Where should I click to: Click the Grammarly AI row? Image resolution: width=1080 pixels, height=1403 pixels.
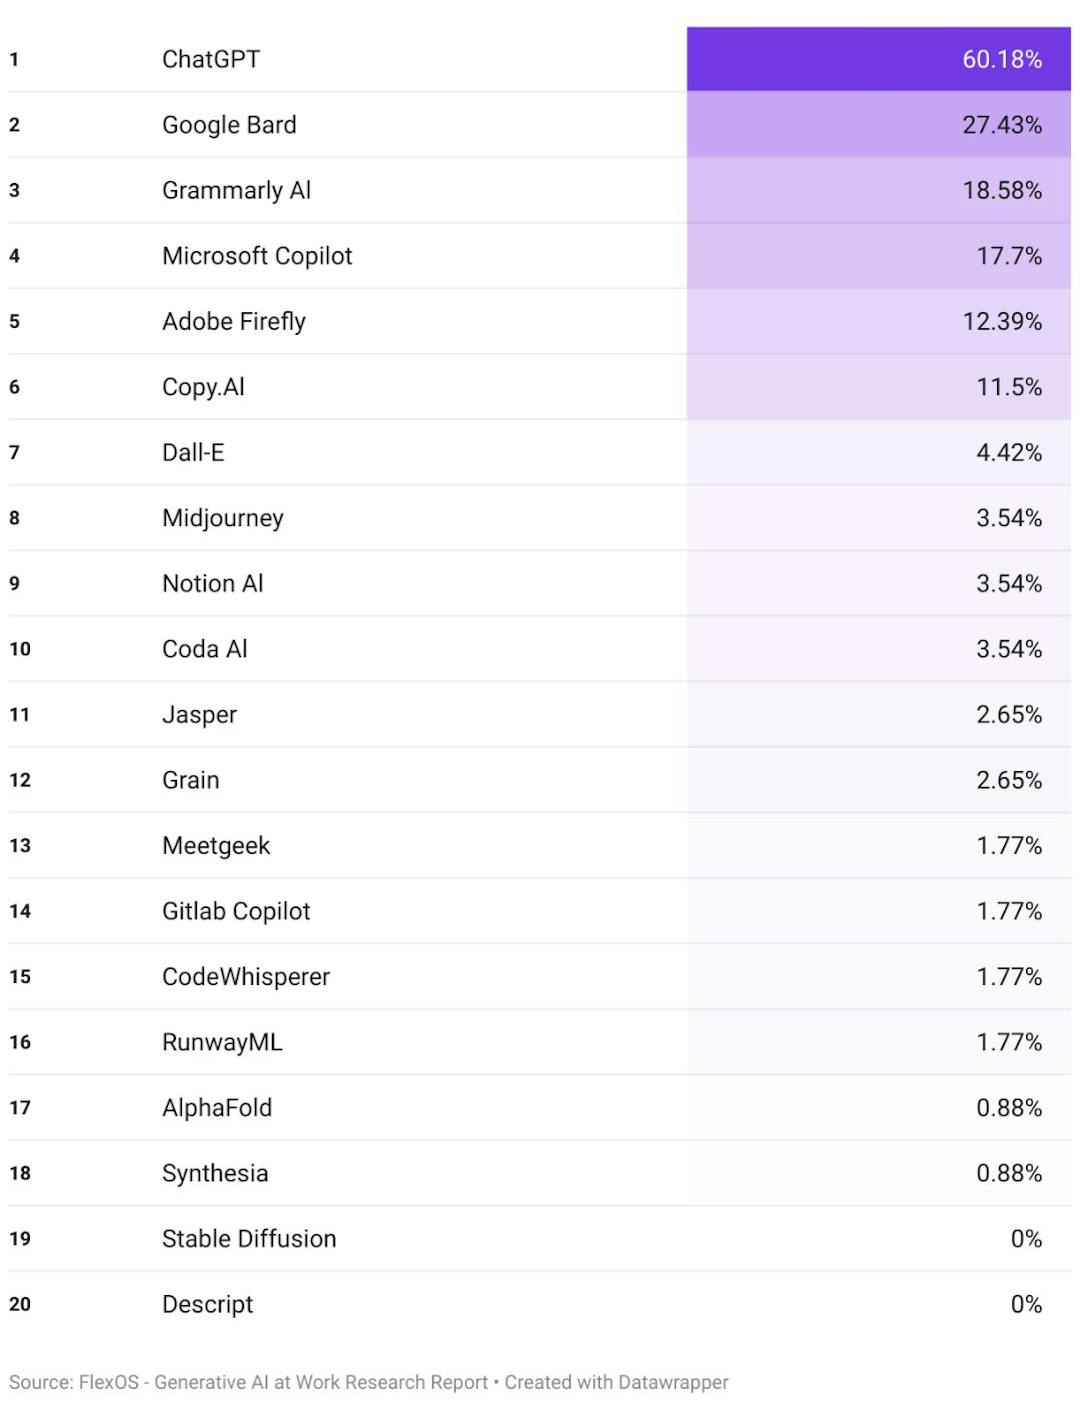click(236, 190)
